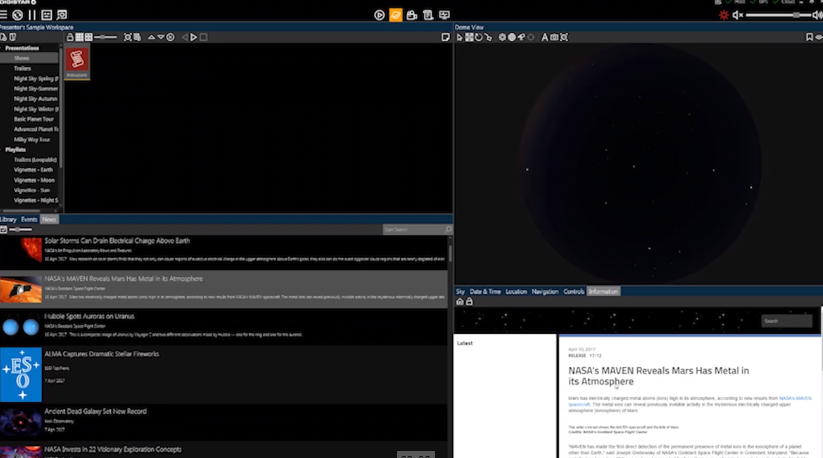Switch workspace to large tile view
Screen dimensions: 823x458
point(89,37)
